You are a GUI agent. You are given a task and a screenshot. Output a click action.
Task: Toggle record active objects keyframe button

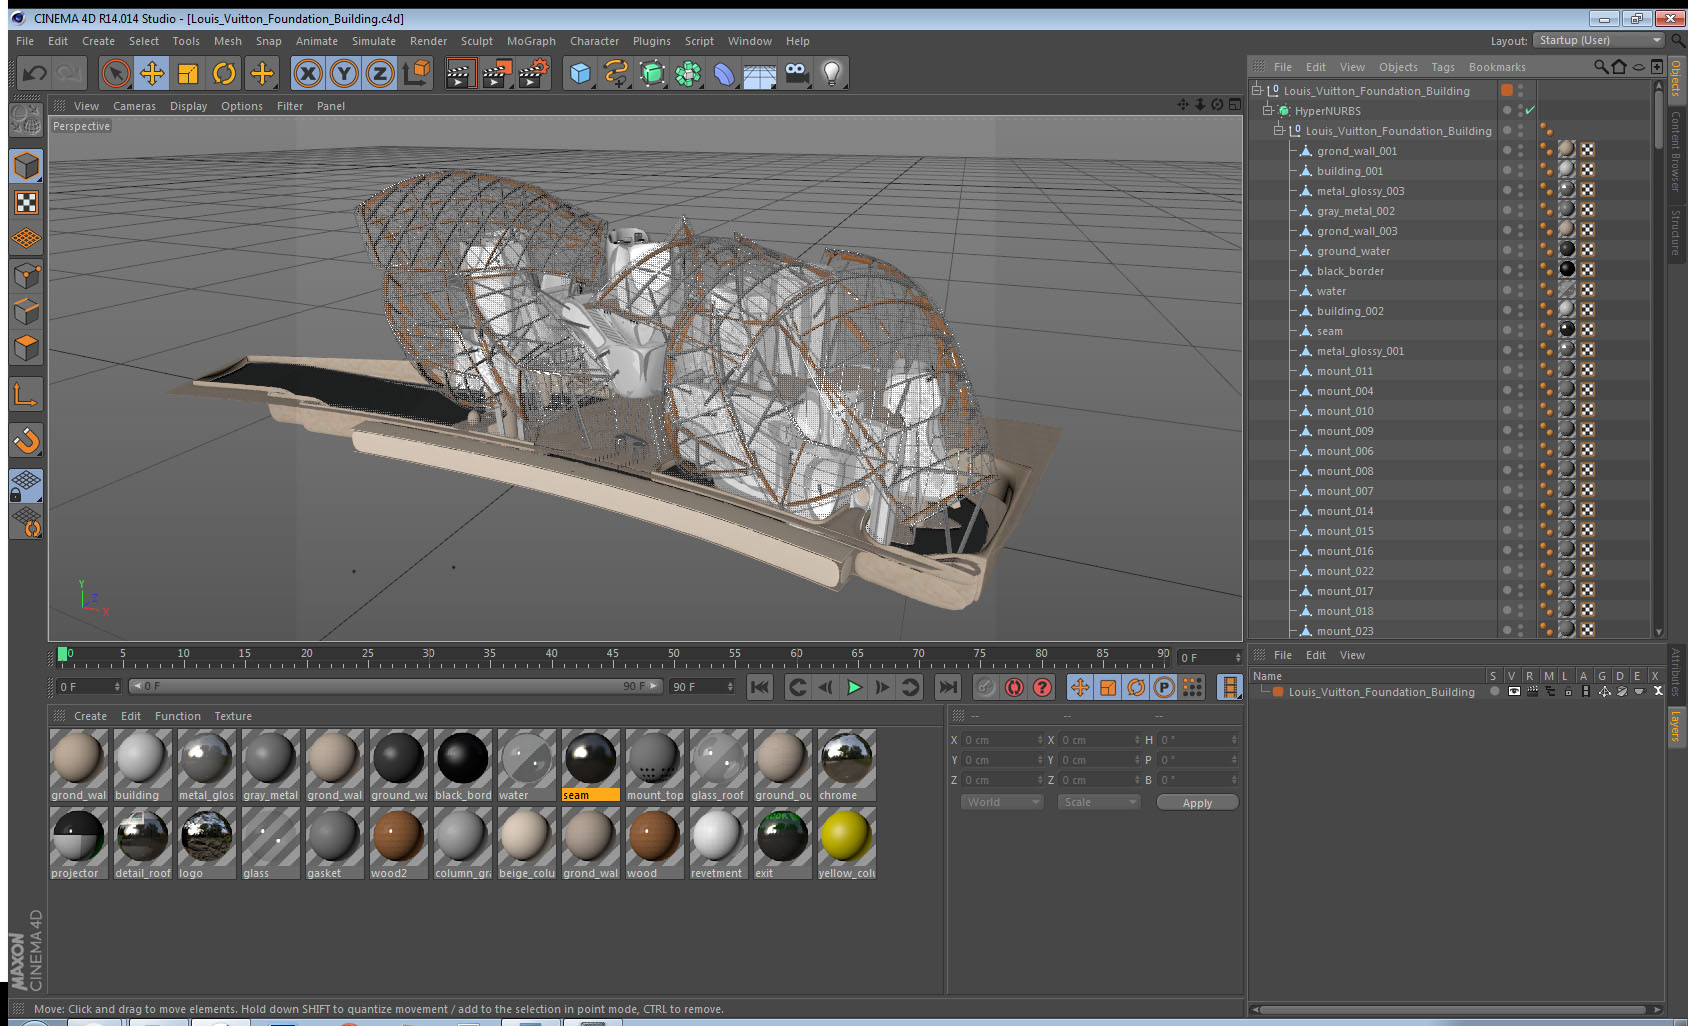click(x=986, y=687)
